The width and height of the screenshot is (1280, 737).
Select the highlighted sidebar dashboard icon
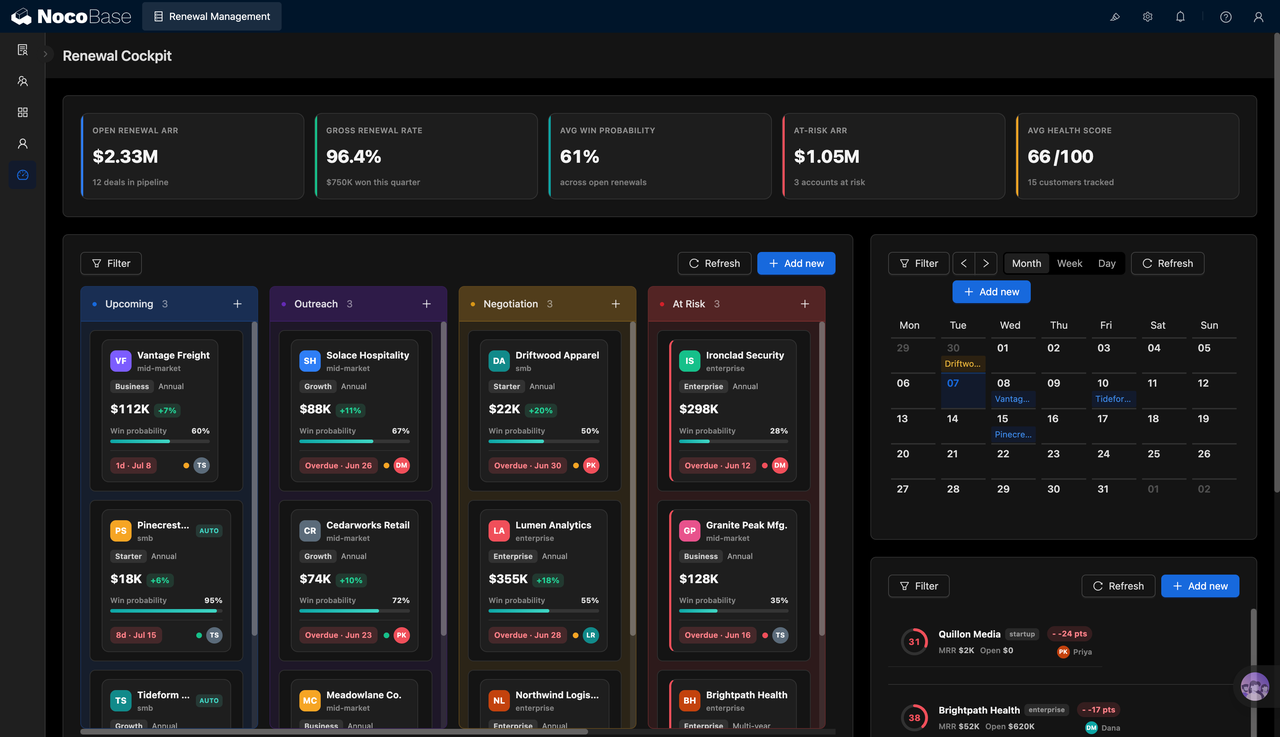(22, 175)
